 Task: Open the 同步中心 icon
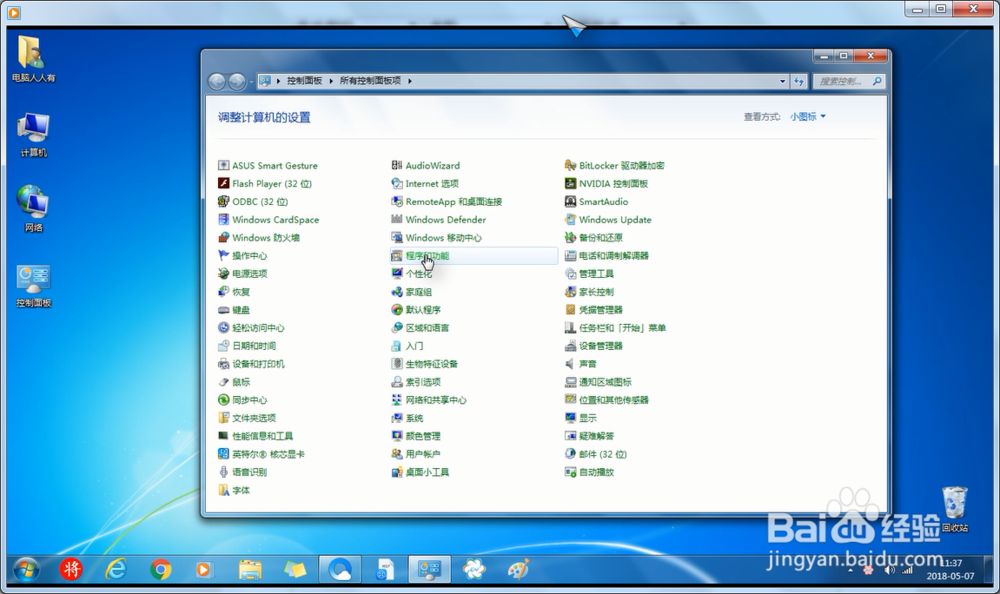tap(223, 400)
